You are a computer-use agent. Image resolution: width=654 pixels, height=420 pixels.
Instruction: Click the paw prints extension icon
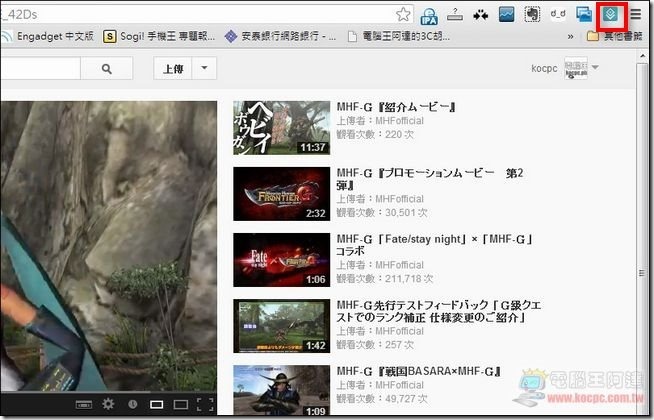point(481,15)
